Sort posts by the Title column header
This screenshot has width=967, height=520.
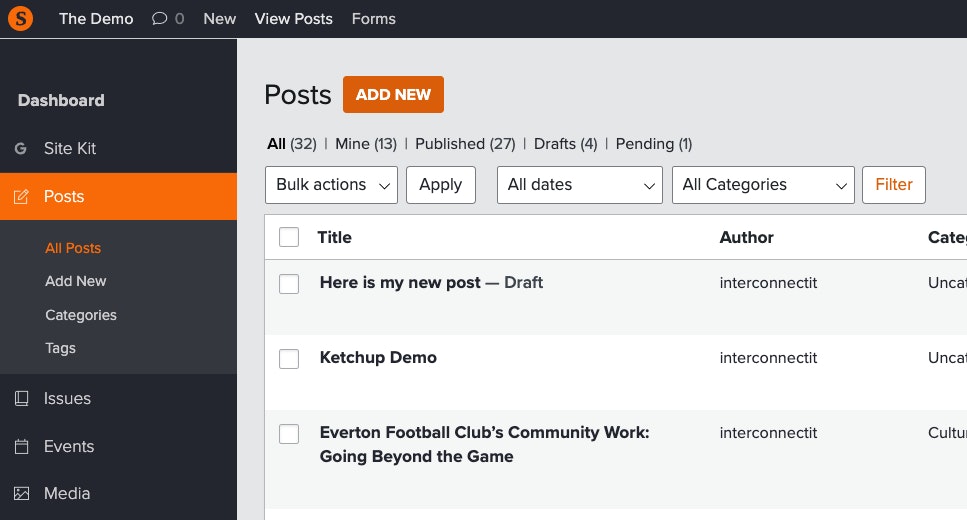(x=334, y=237)
